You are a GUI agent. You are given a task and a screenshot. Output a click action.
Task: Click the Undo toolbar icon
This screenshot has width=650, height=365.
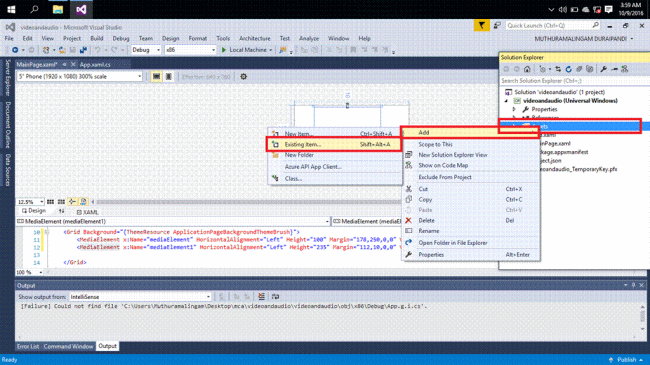coord(97,50)
